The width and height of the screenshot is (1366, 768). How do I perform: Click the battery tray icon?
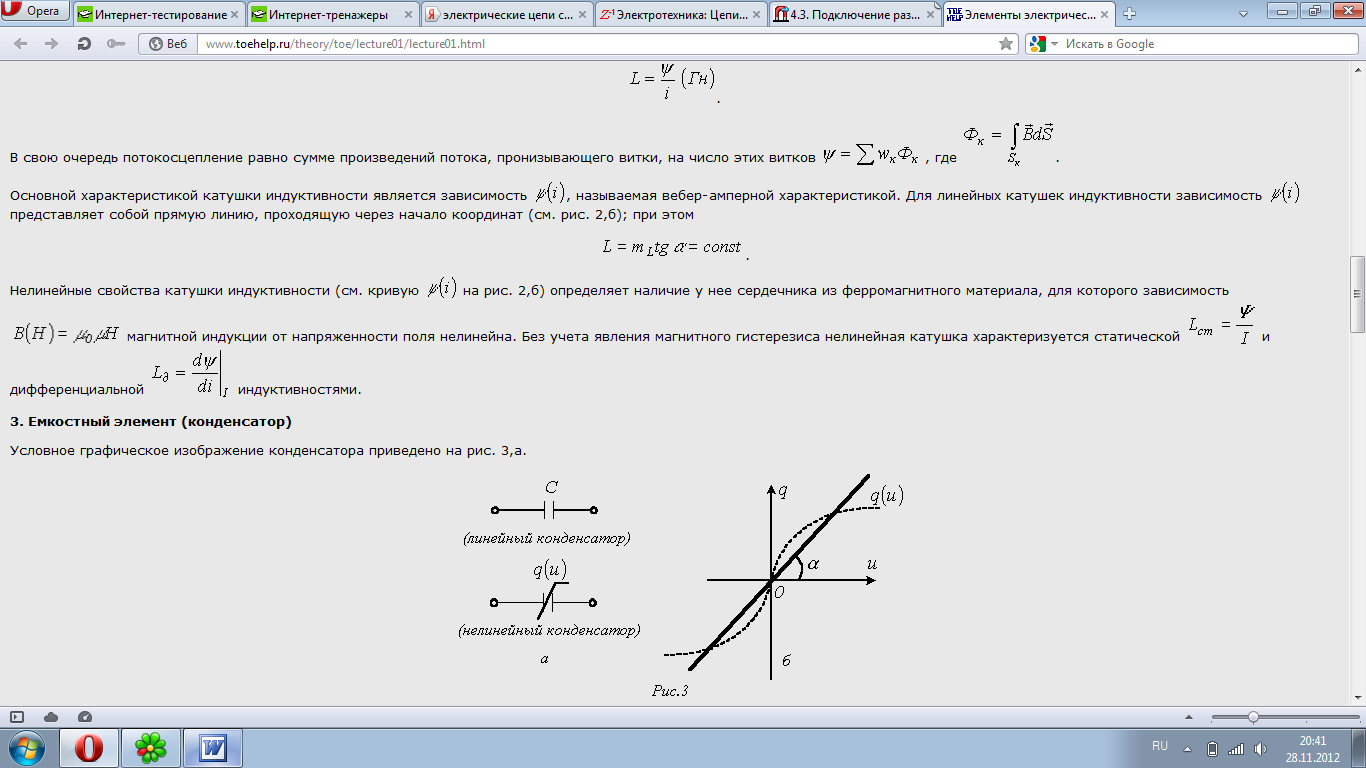pyautogui.click(x=1213, y=748)
